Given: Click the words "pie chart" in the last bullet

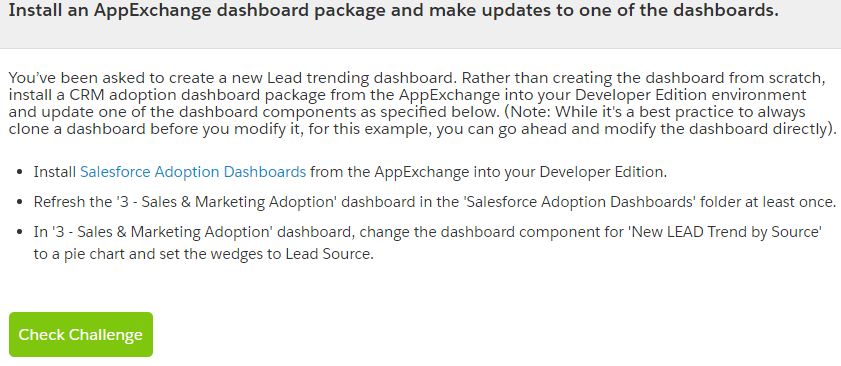Looking at the screenshot, I should [x=81, y=253].
